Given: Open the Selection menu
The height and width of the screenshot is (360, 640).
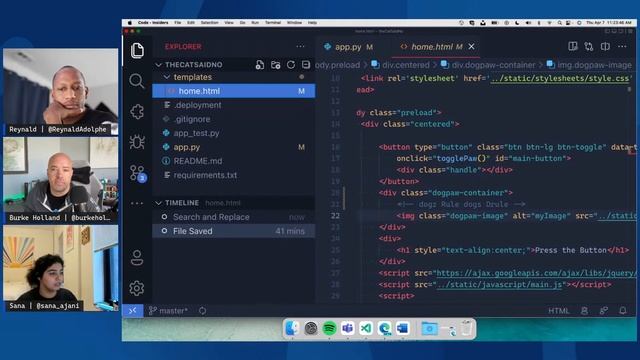Looking at the screenshot, I should pyautogui.click(x=209, y=22).
